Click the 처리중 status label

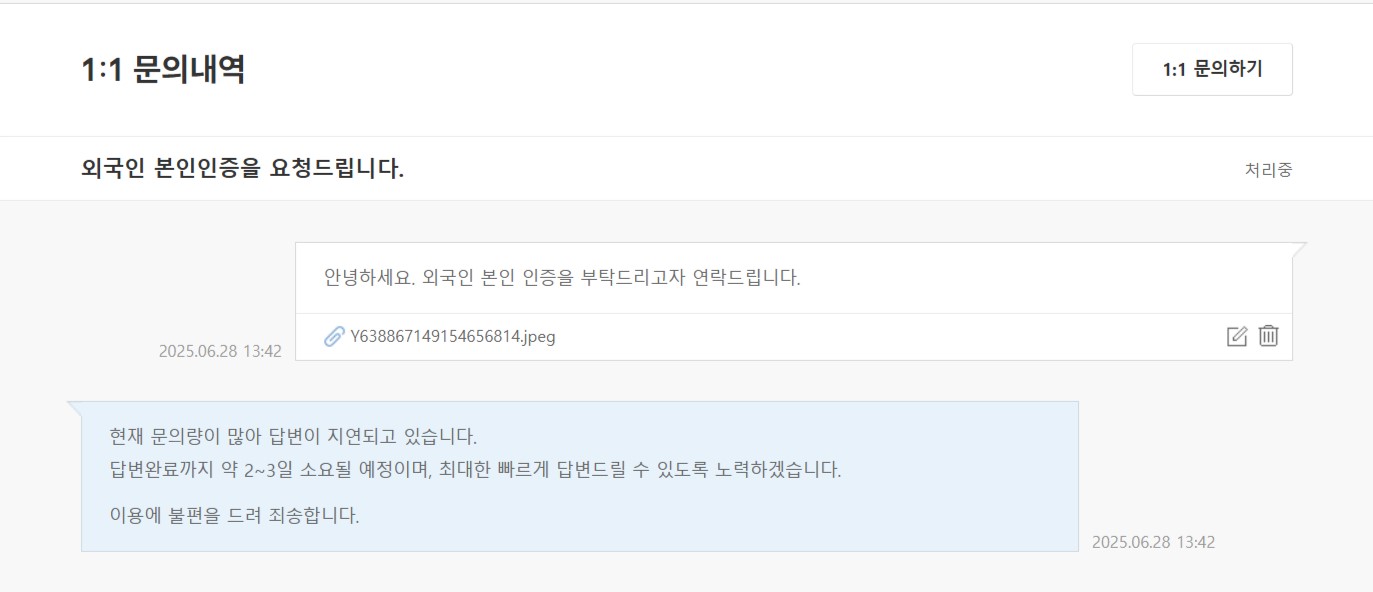[x=1268, y=170]
